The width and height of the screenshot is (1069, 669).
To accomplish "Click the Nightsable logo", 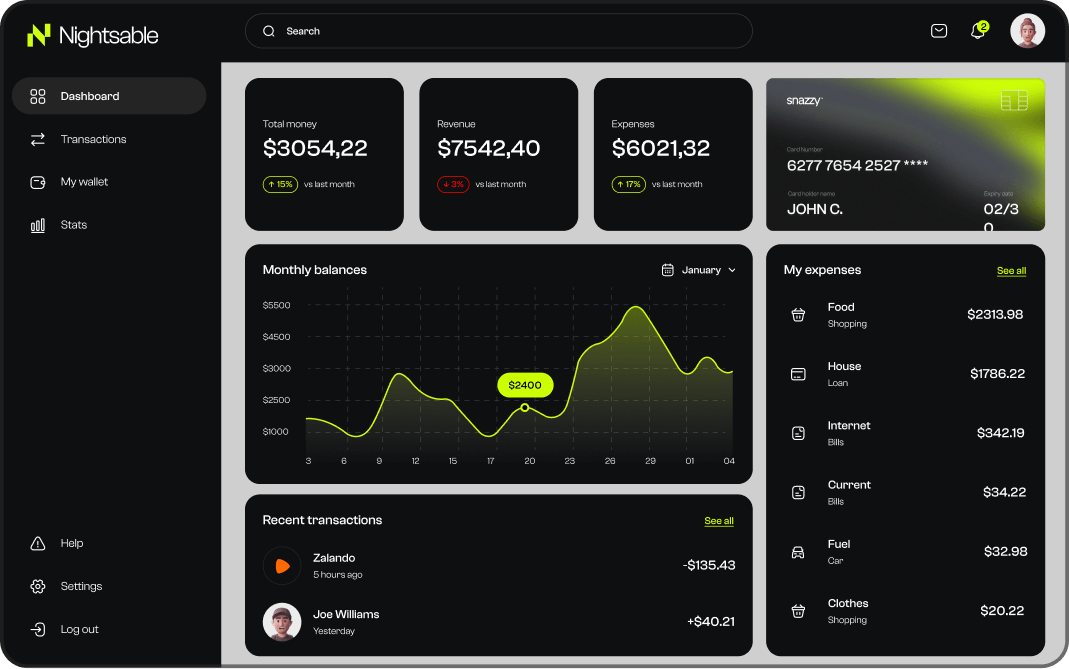I will click(x=93, y=36).
